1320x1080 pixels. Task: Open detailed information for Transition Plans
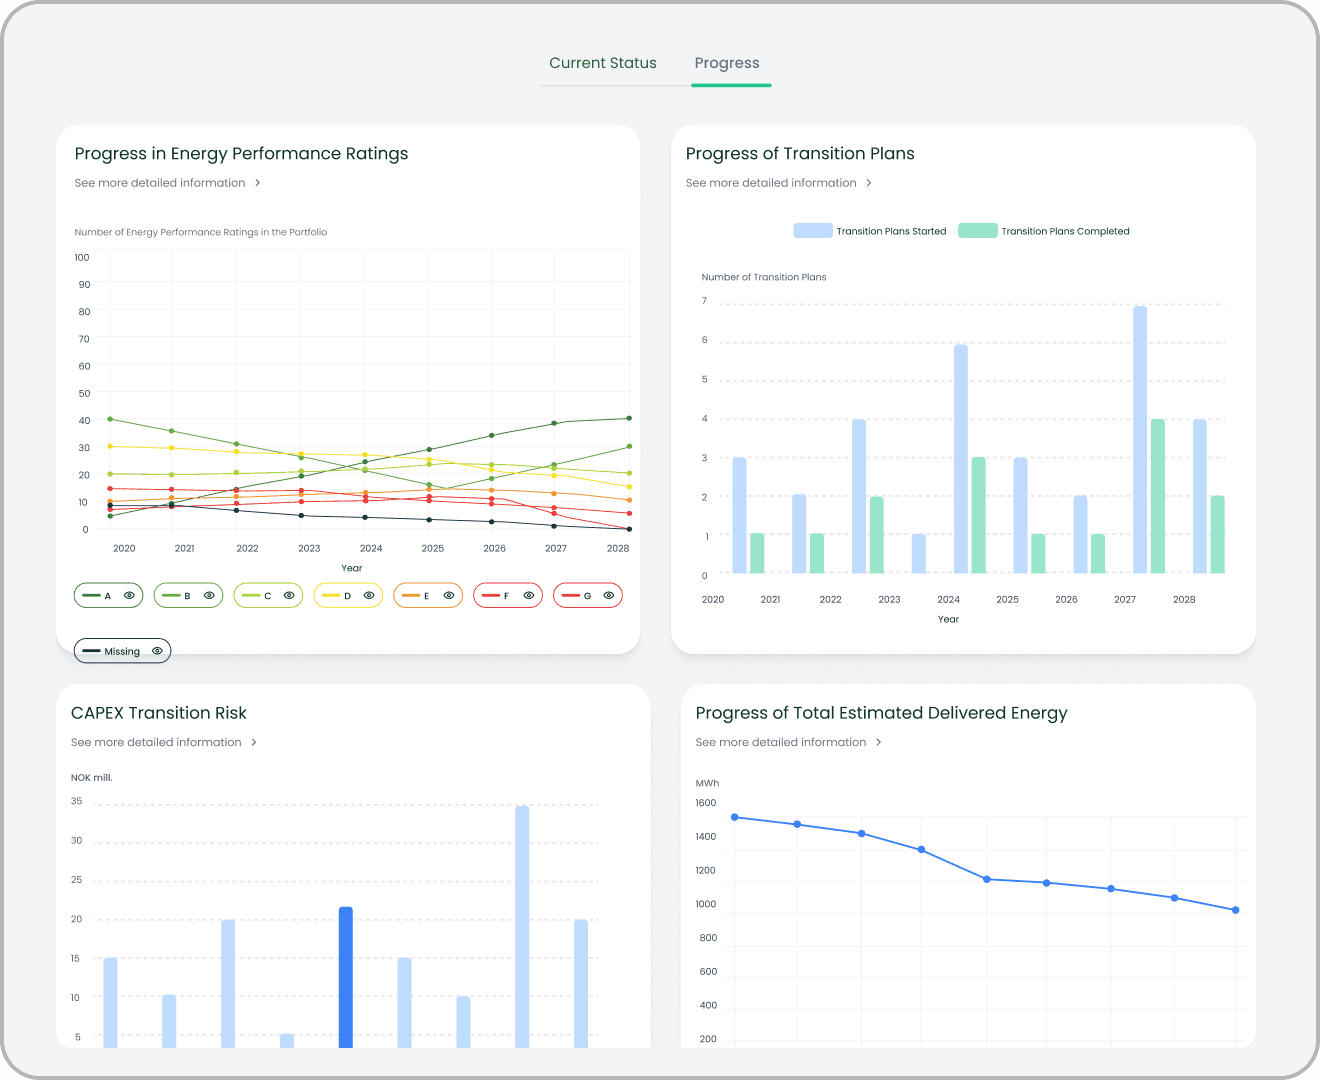771,183
